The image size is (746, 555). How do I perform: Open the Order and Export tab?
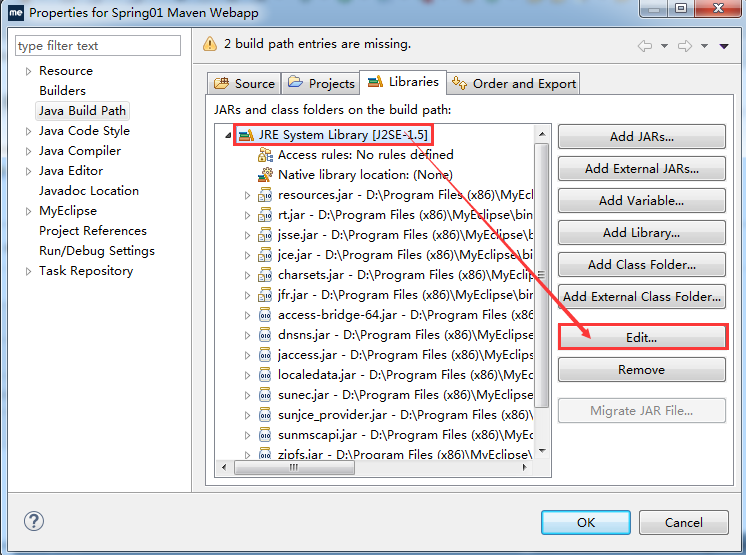click(513, 84)
